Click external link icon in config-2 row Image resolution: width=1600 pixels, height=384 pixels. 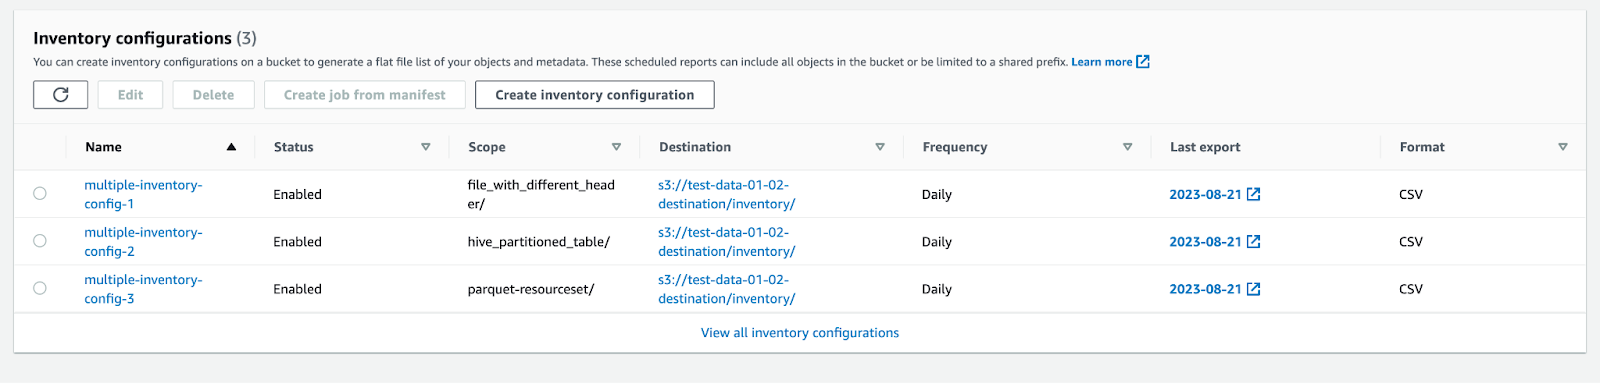point(1253,242)
